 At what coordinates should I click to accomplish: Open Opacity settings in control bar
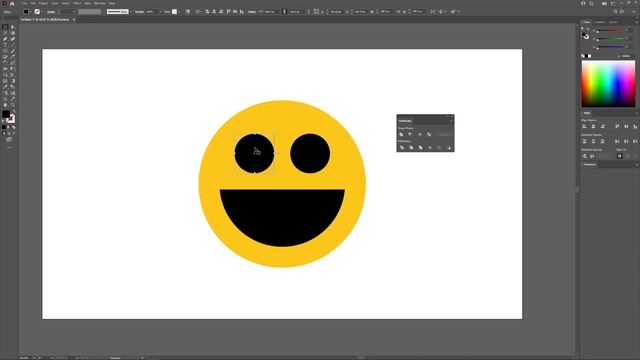coord(139,12)
